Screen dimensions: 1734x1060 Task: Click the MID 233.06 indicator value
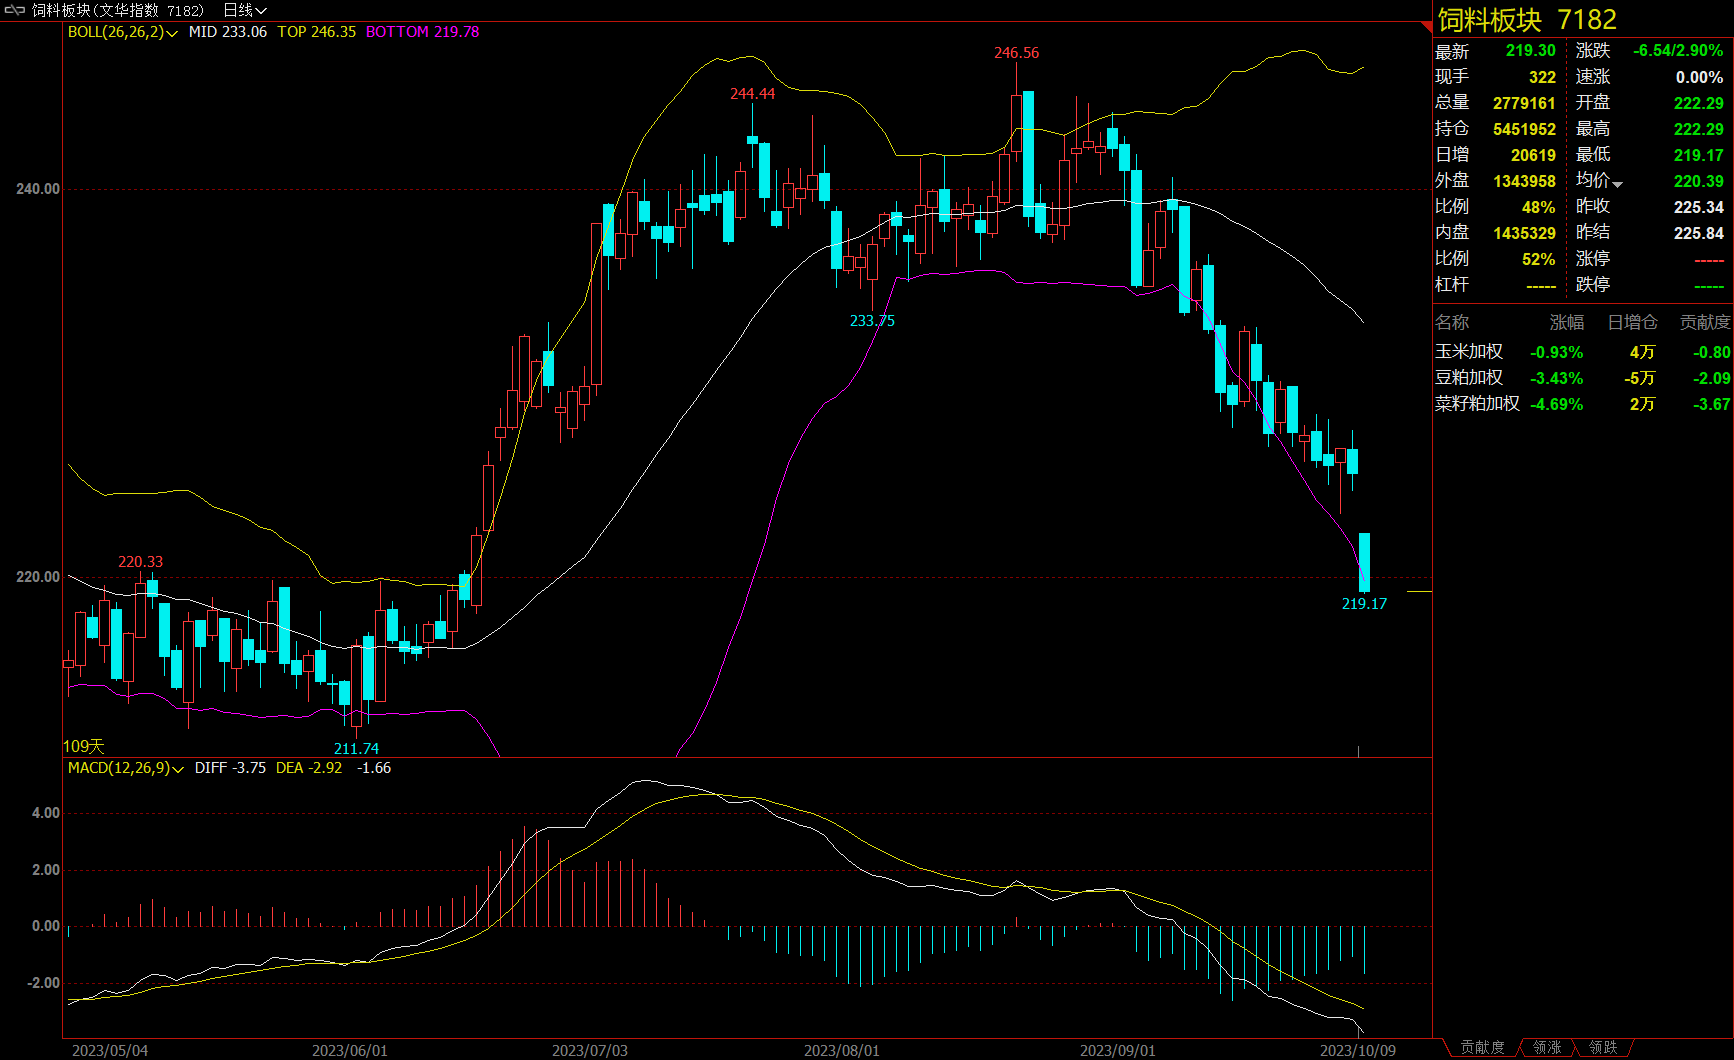228,32
